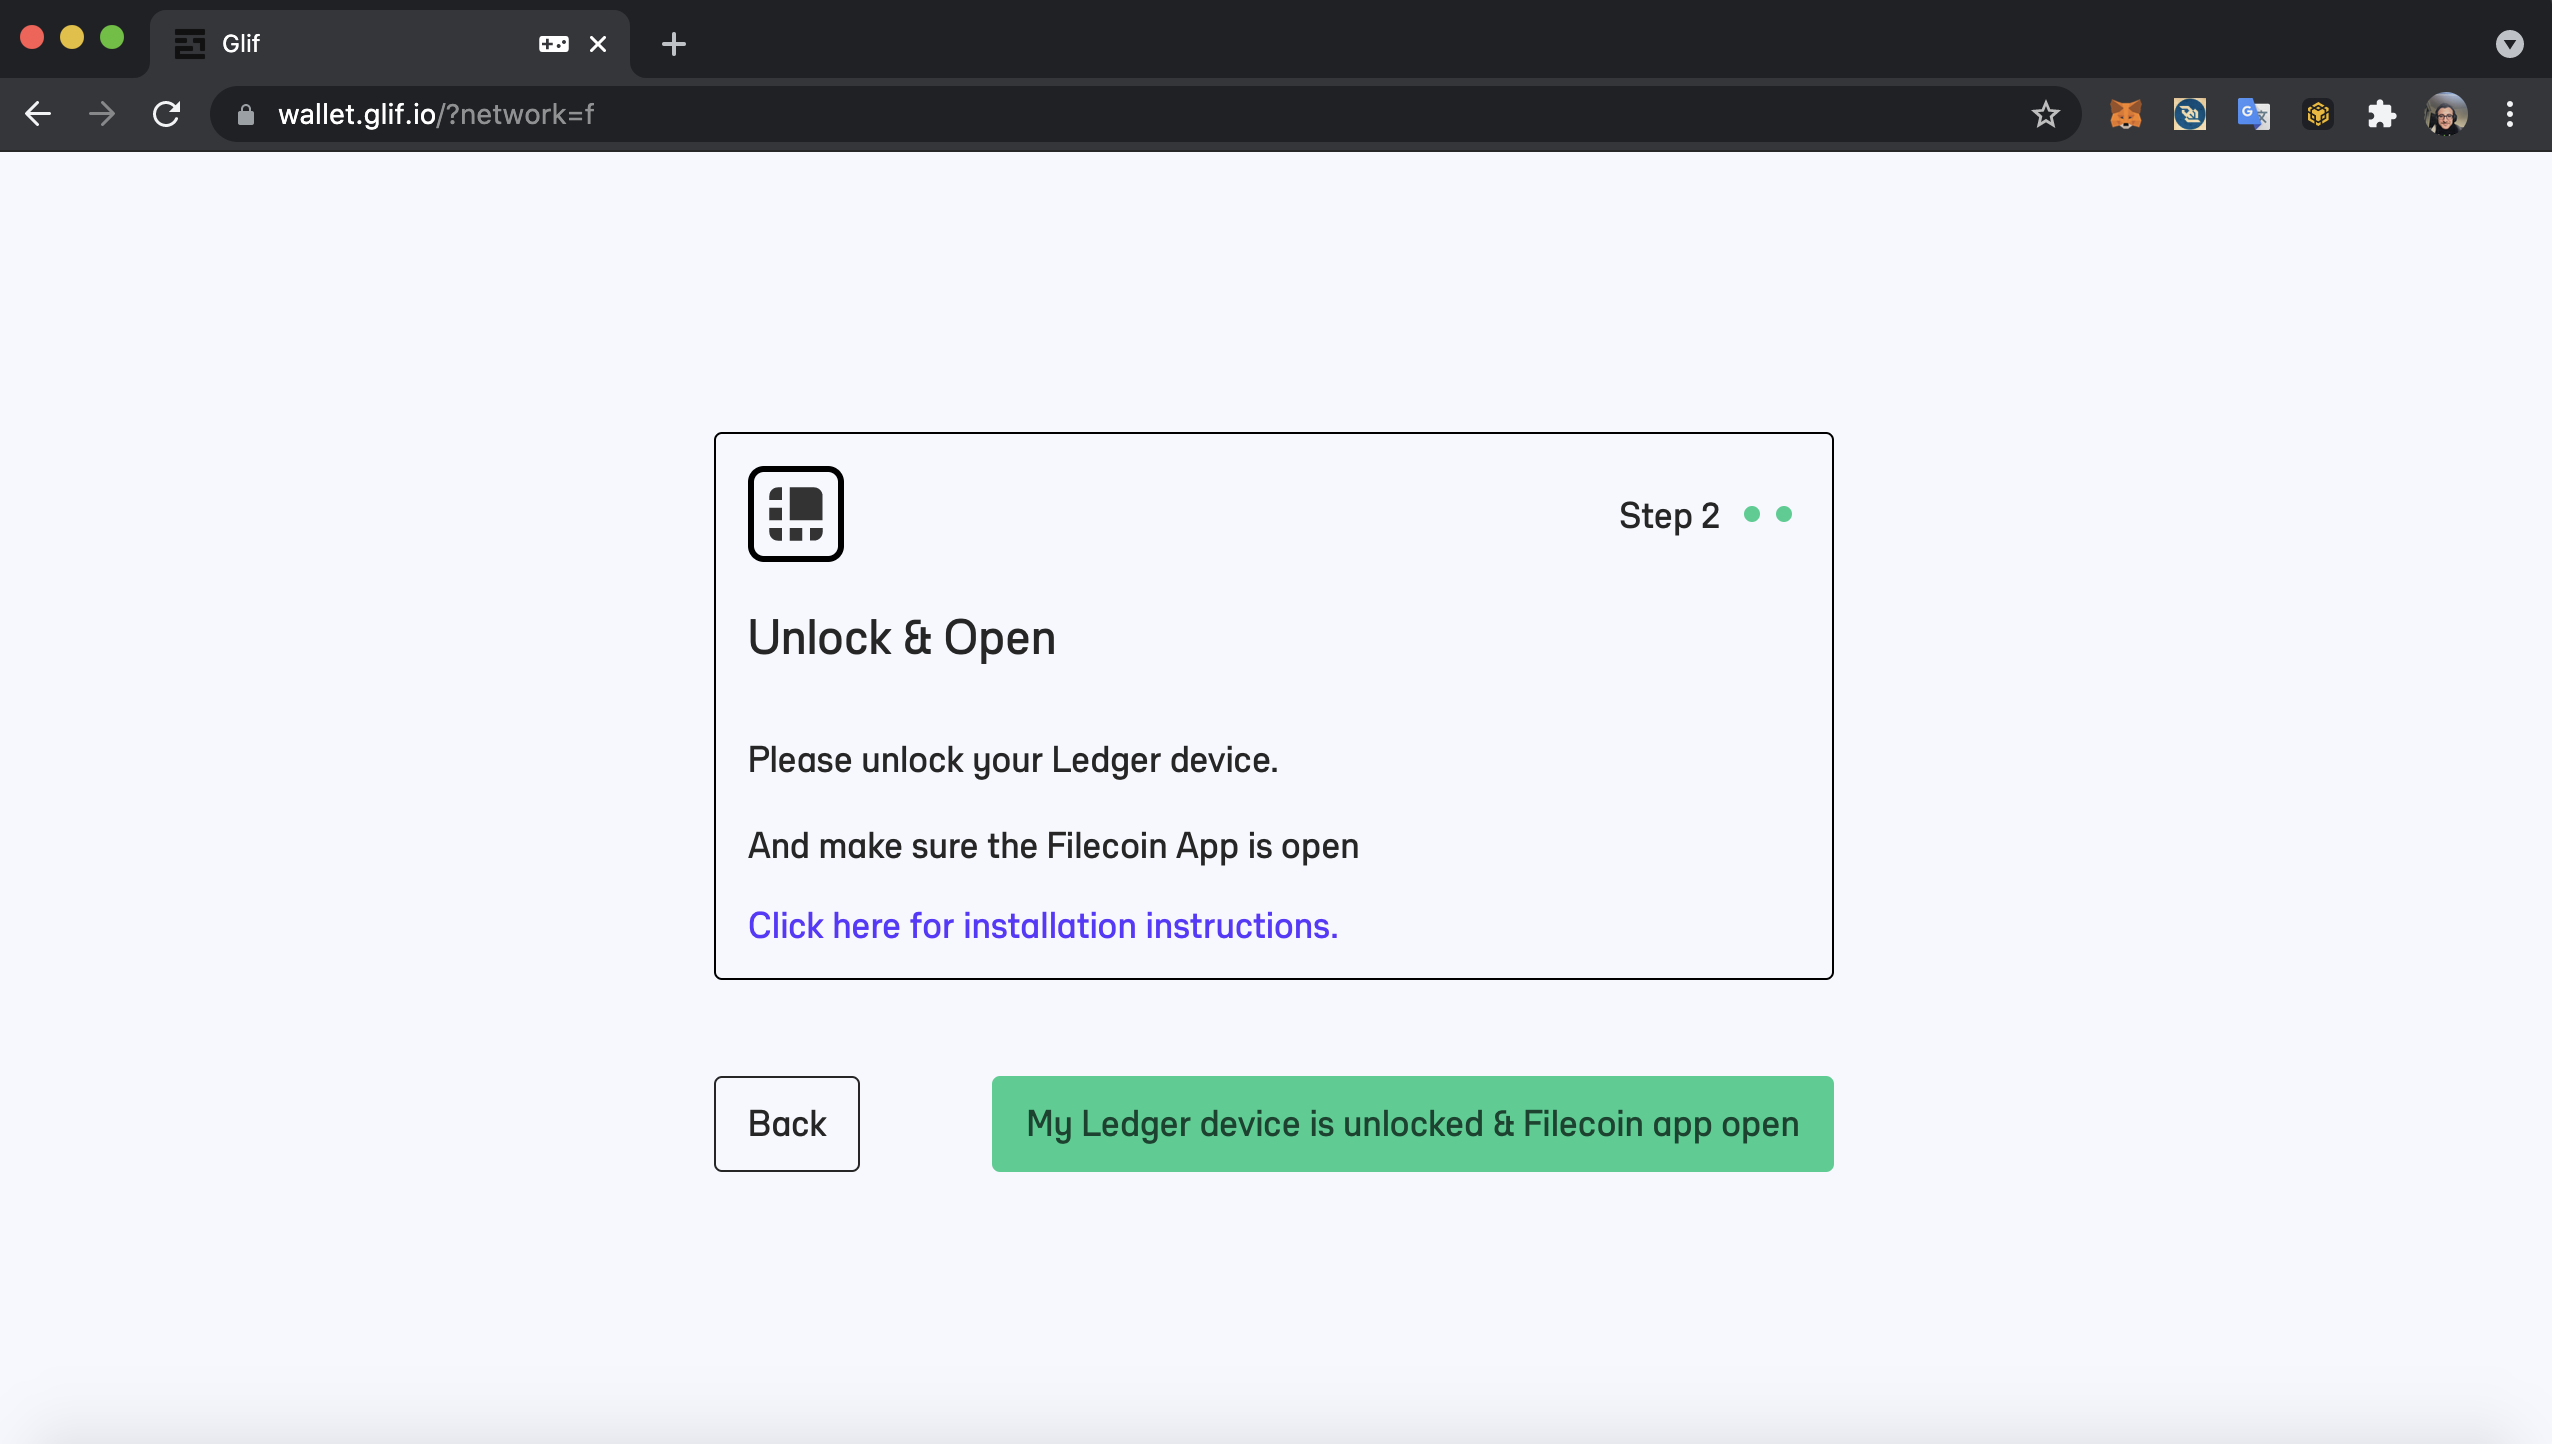Click the second green step indicator dot

(x=1784, y=514)
